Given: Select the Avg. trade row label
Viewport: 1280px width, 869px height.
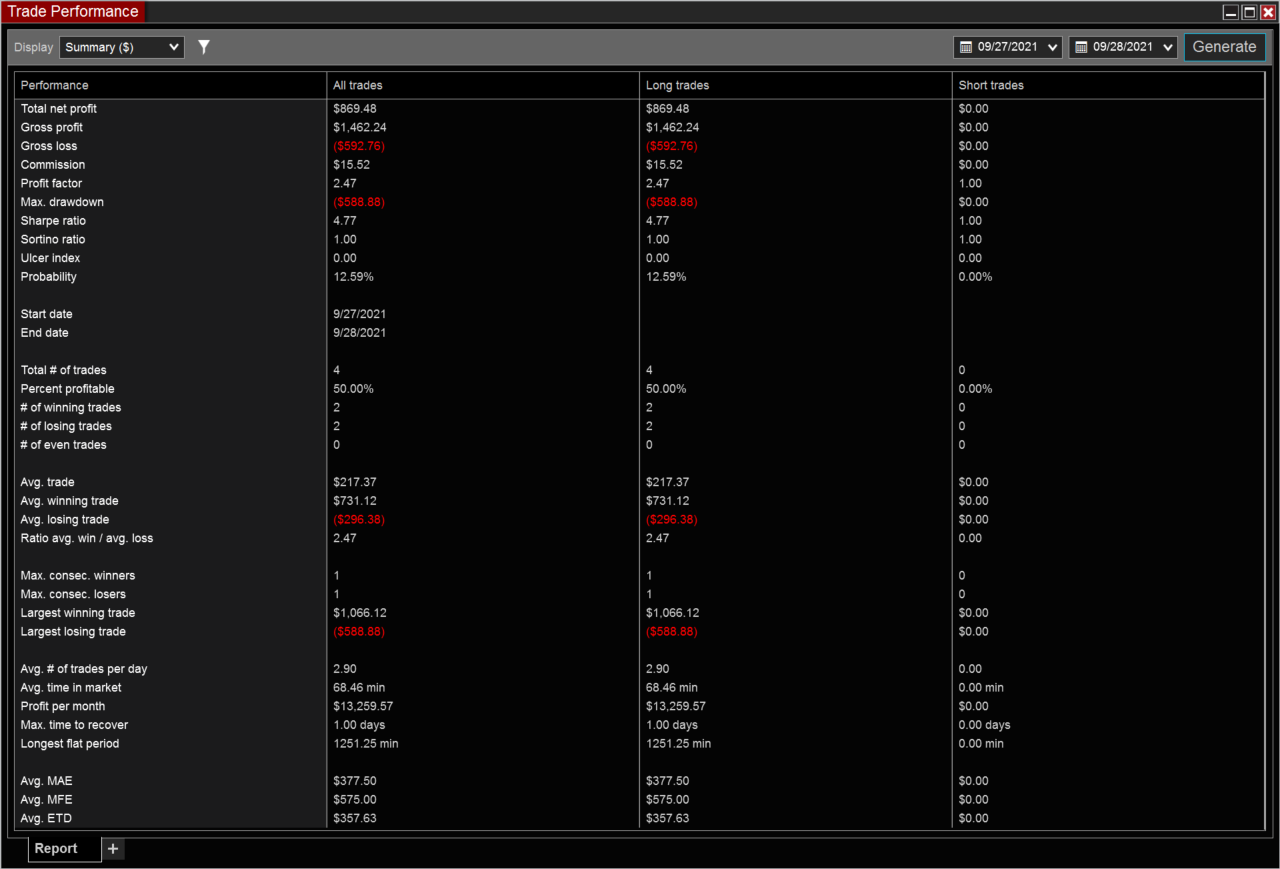Looking at the screenshot, I should click(x=48, y=482).
